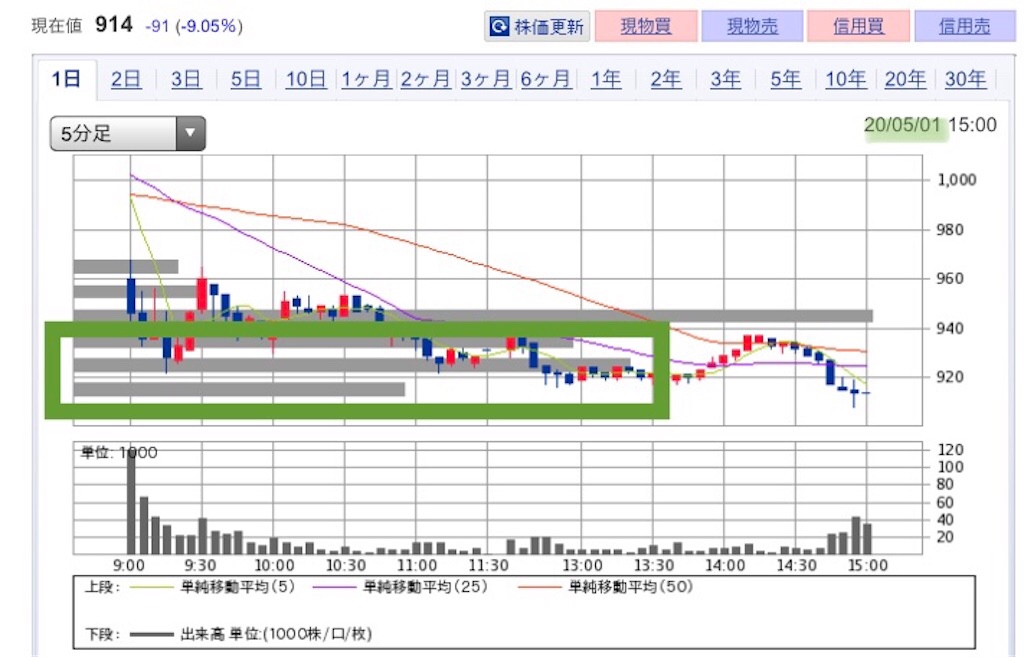Click the last candlestick at 15:00

867,393
